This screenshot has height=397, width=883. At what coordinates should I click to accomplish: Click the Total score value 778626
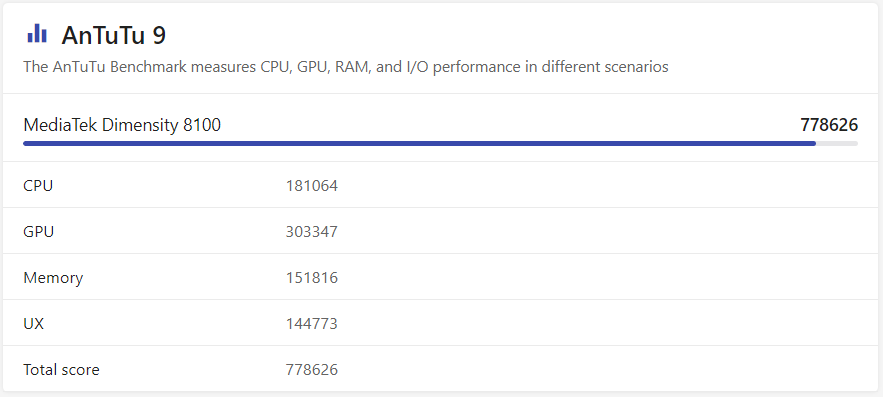click(311, 370)
